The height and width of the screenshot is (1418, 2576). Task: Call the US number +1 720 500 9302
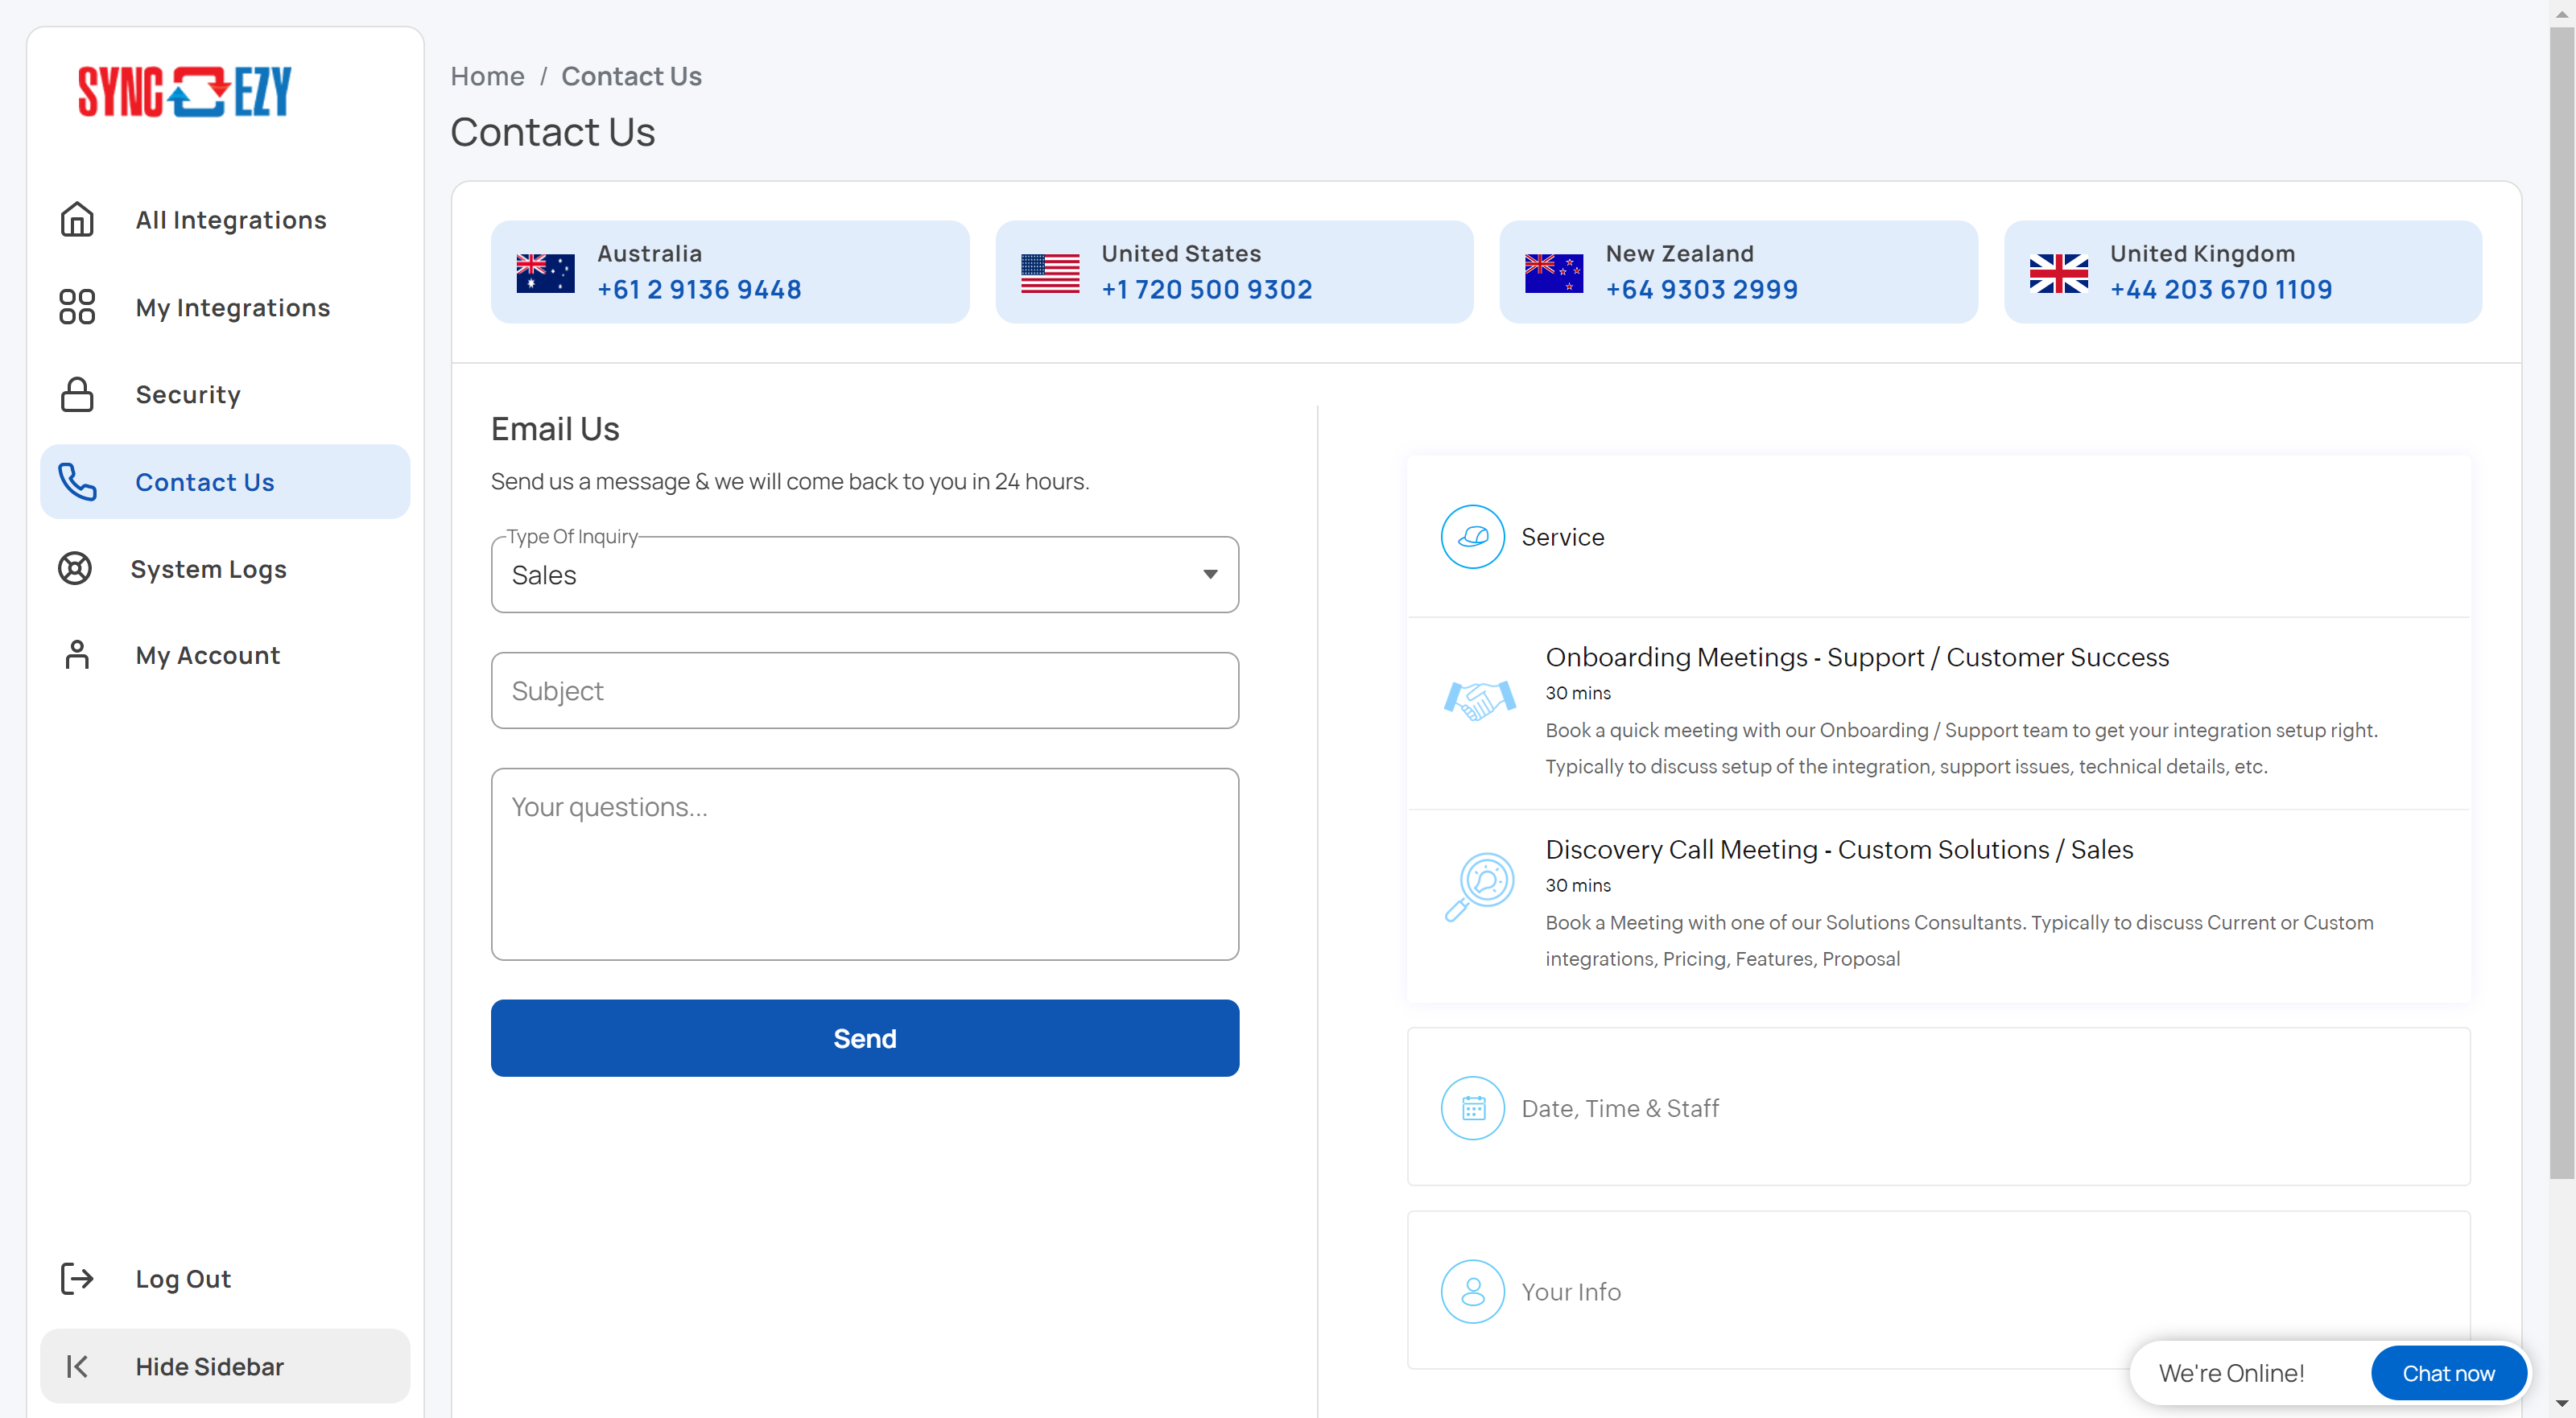point(1207,290)
